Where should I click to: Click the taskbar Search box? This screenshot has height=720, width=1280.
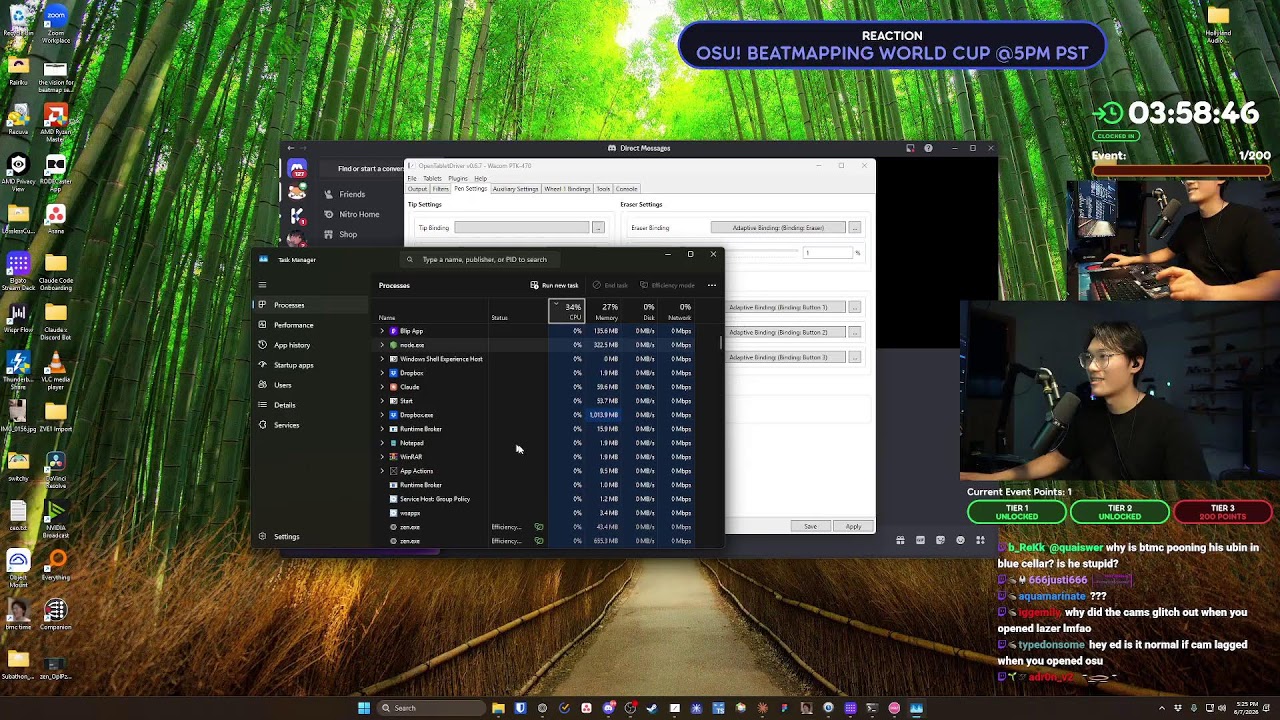pyautogui.click(x=430, y=708)
